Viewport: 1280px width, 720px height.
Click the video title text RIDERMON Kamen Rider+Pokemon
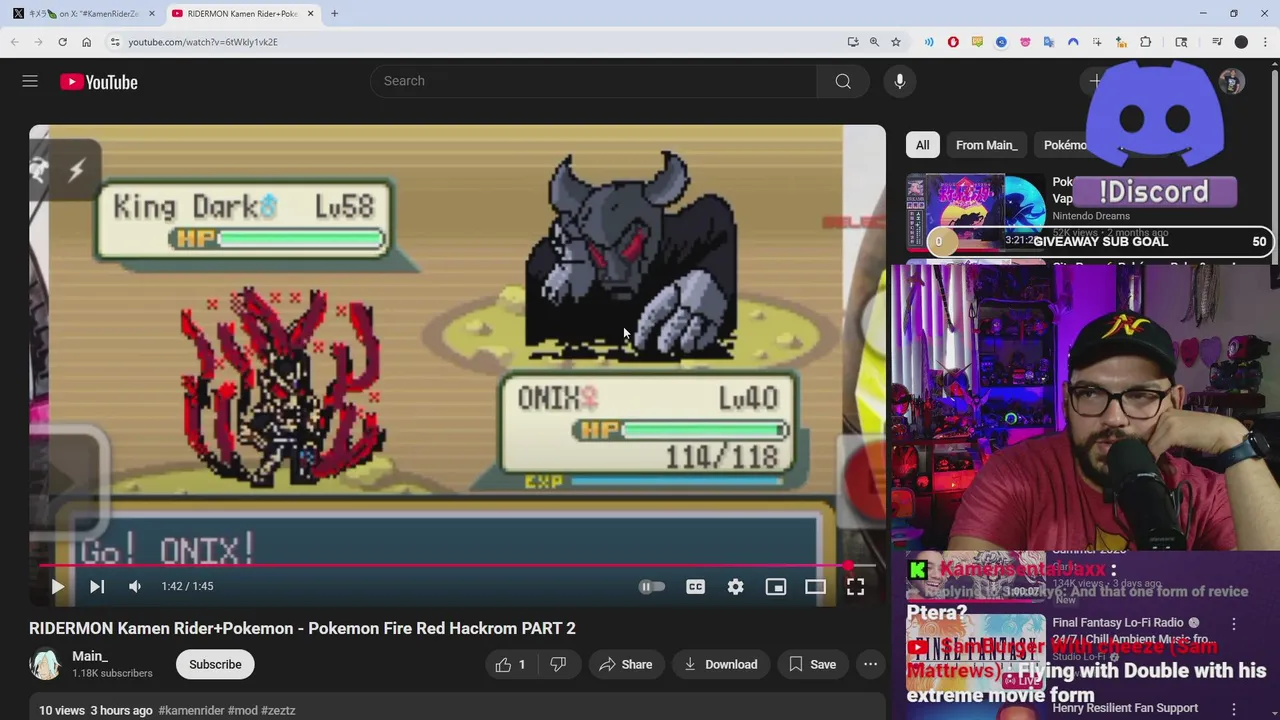coord(302,628)
